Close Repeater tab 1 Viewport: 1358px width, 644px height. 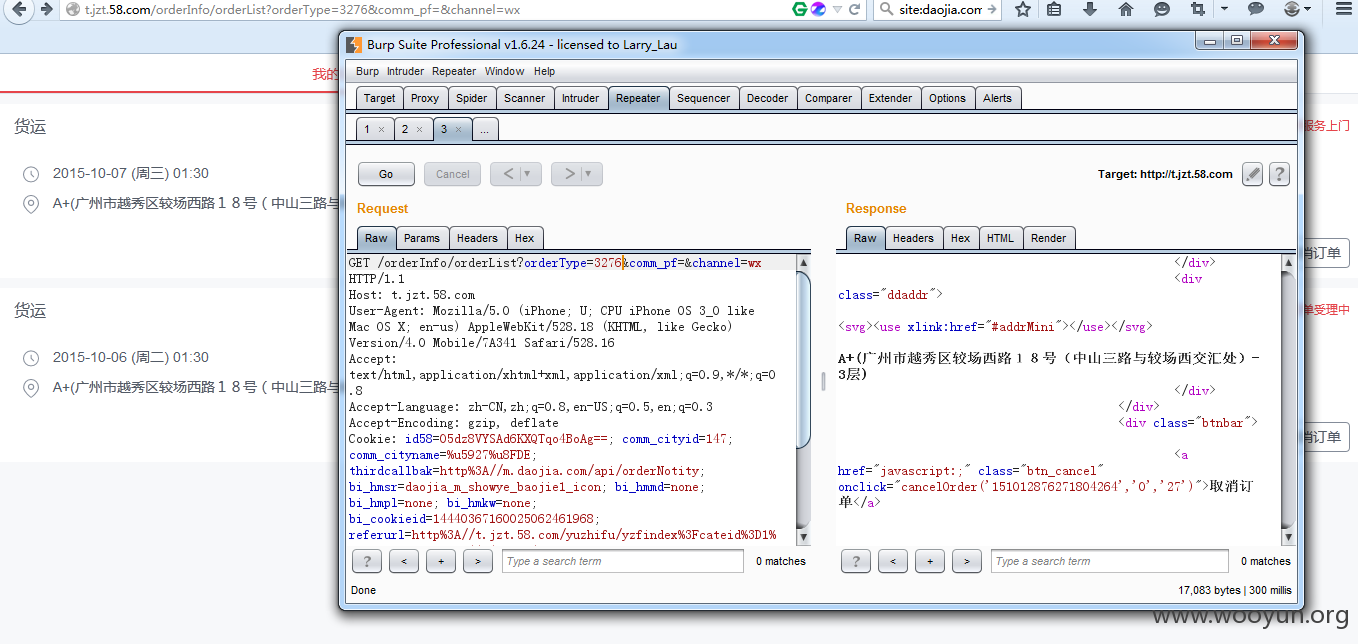click(381, 129)
